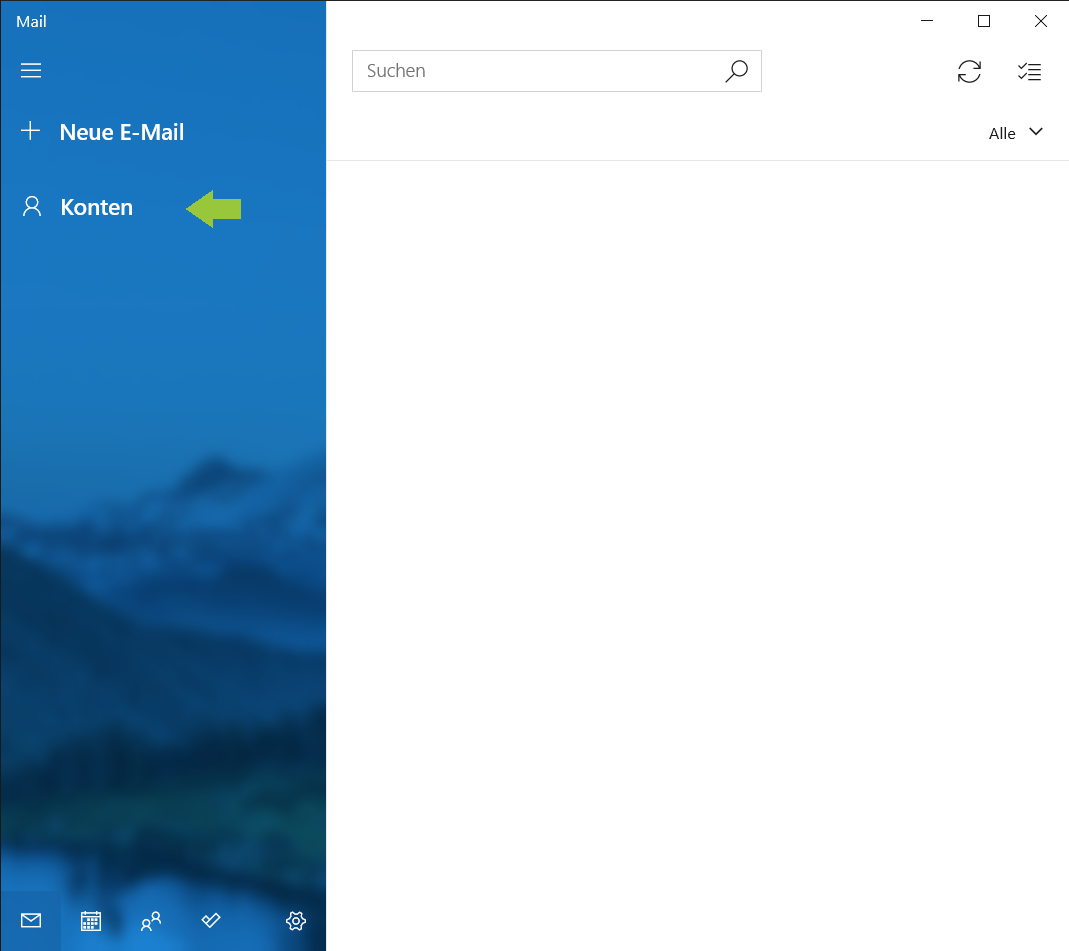Compose with the Neue E-Mail label
The image size is (1069, 951).
point(122,132)
